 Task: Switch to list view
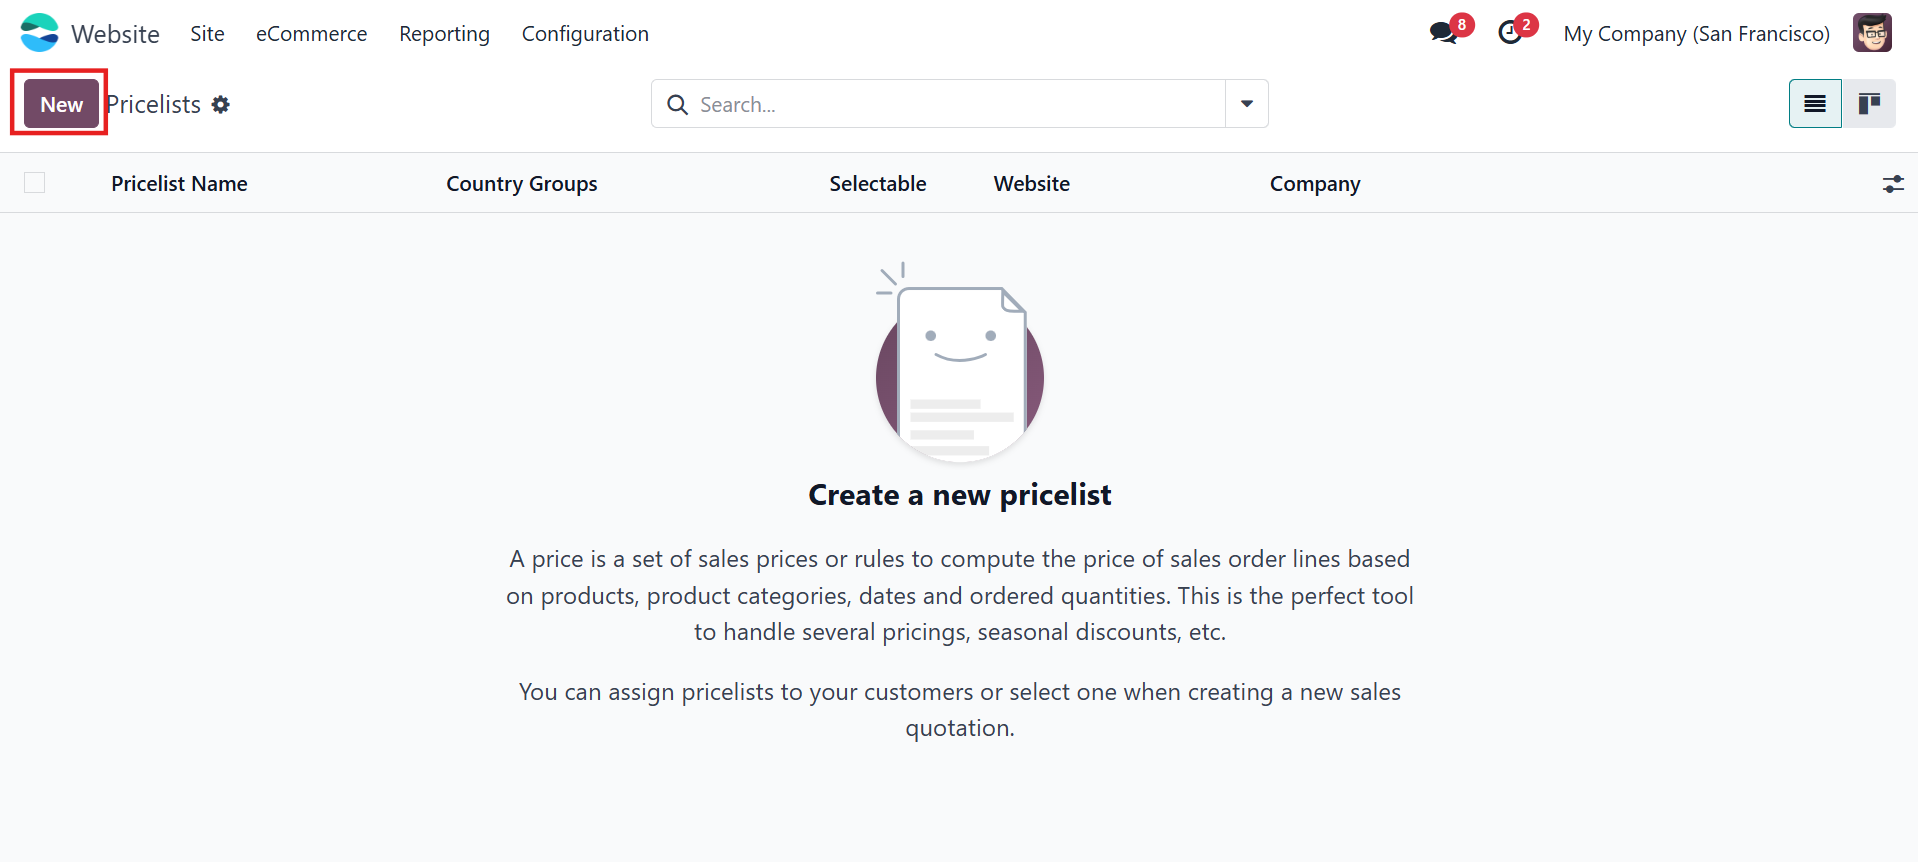click(x=1815, y=104)
